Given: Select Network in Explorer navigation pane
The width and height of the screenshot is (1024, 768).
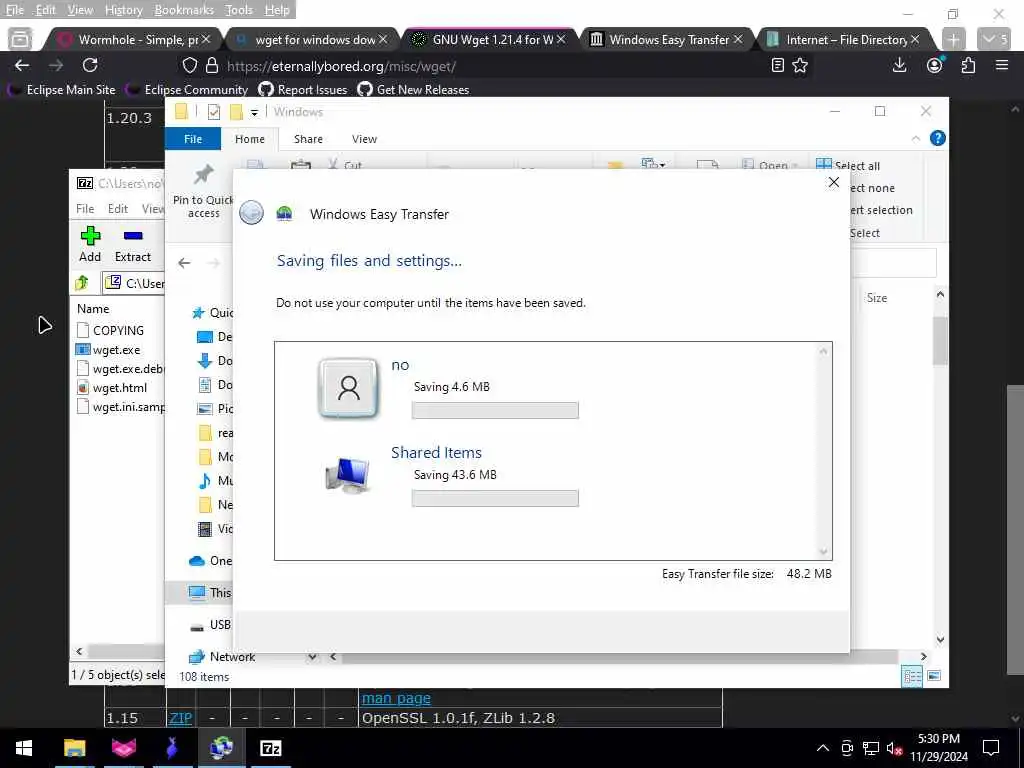Looking at the screenshot, I should pos(222,656).
